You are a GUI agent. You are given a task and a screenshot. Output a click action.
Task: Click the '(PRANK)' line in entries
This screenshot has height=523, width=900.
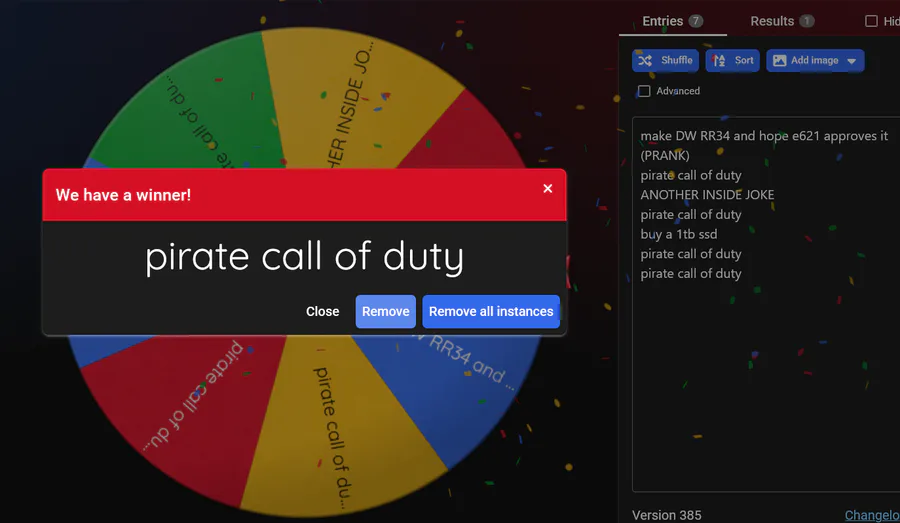[x=665, y=156]
